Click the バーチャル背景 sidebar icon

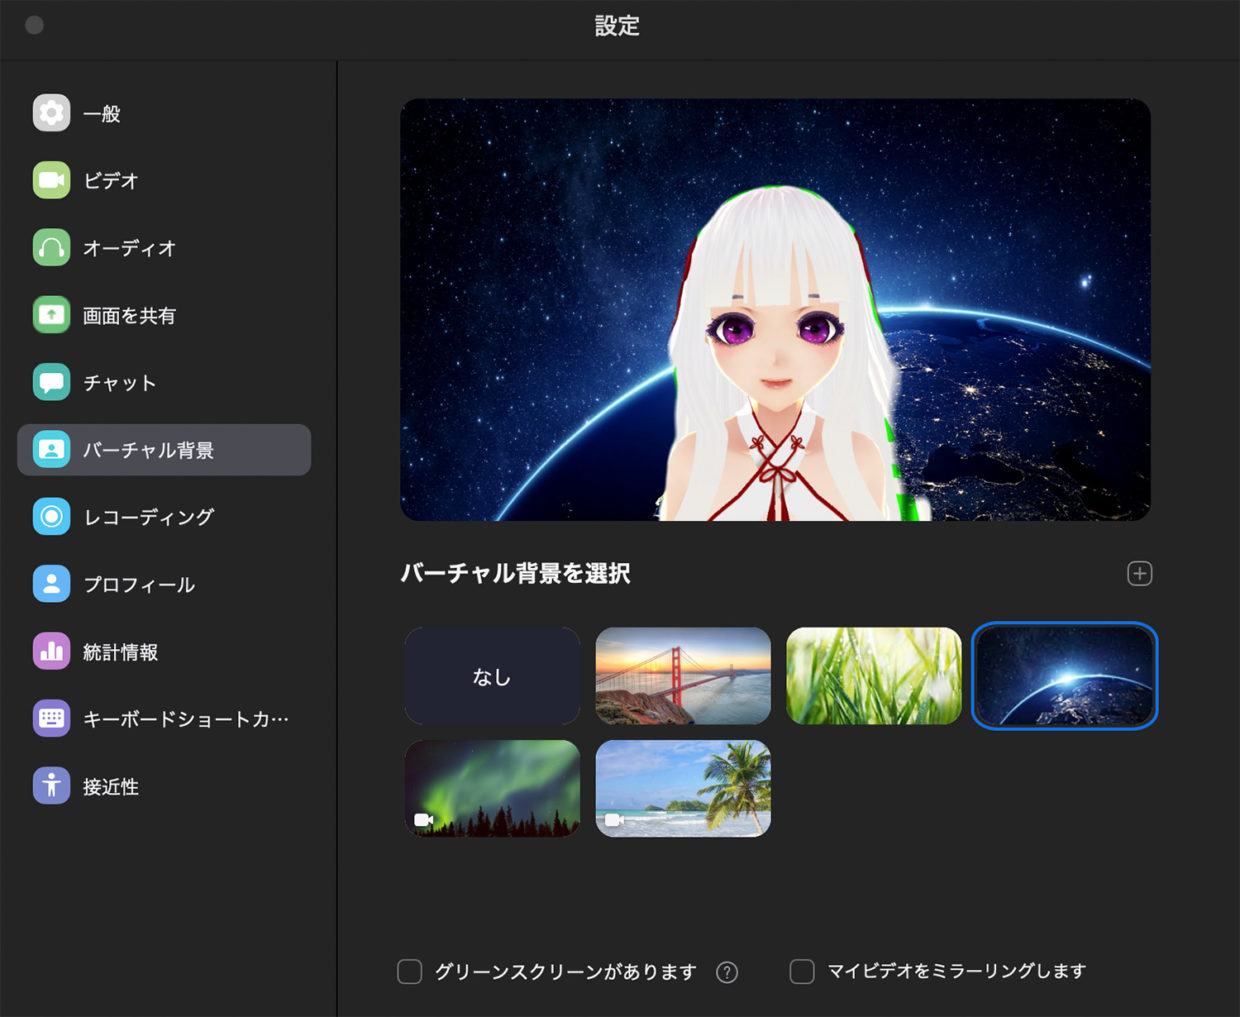click(51, 449)
